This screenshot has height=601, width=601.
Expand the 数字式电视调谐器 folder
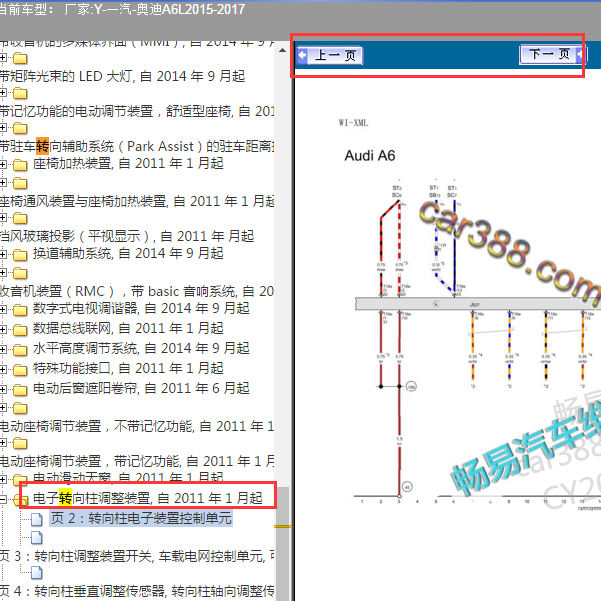[3, 309]
